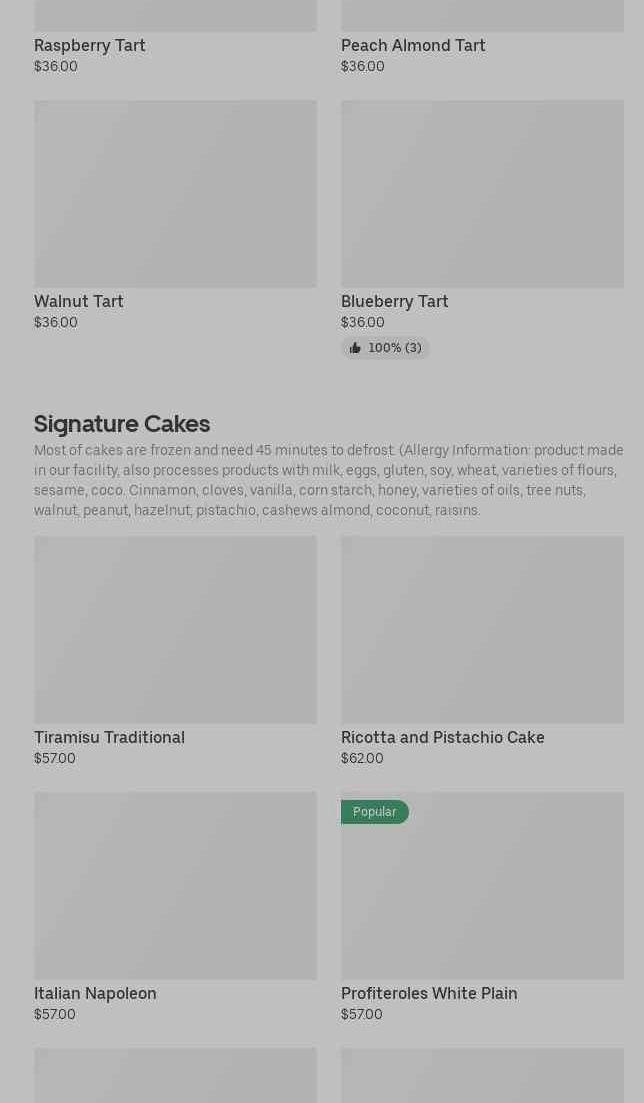Click the thumbs-up icon under Blueberry Tart
This screenshot has width=644, height=1103.
(x=355, y=348)
